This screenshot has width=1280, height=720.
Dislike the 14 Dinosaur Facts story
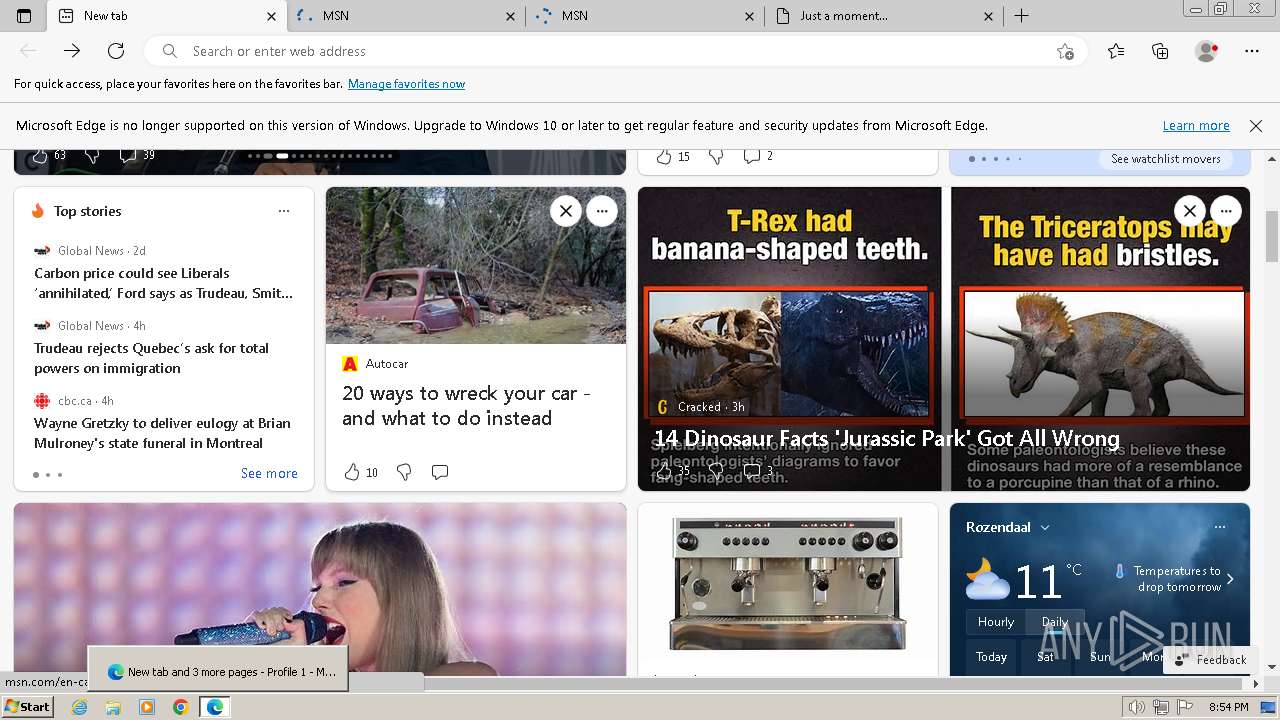pyautogui.click(x=716, y=470)
